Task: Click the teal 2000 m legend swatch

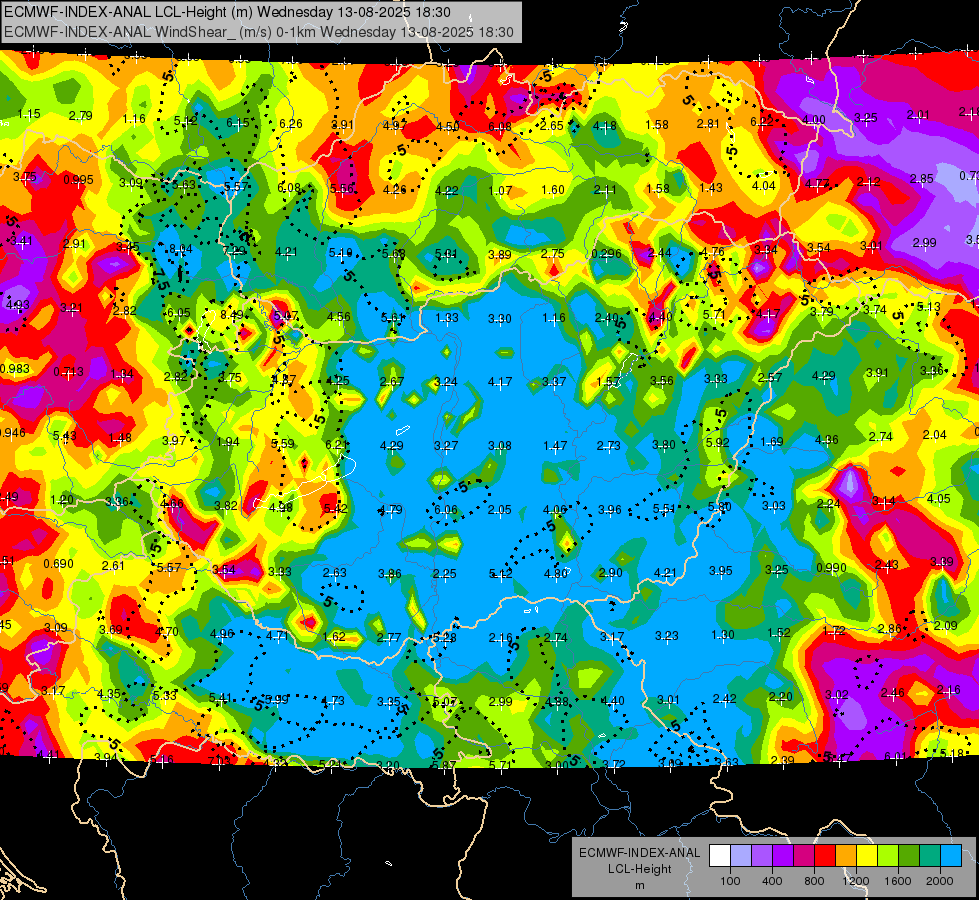Action: tap(930, 856)
